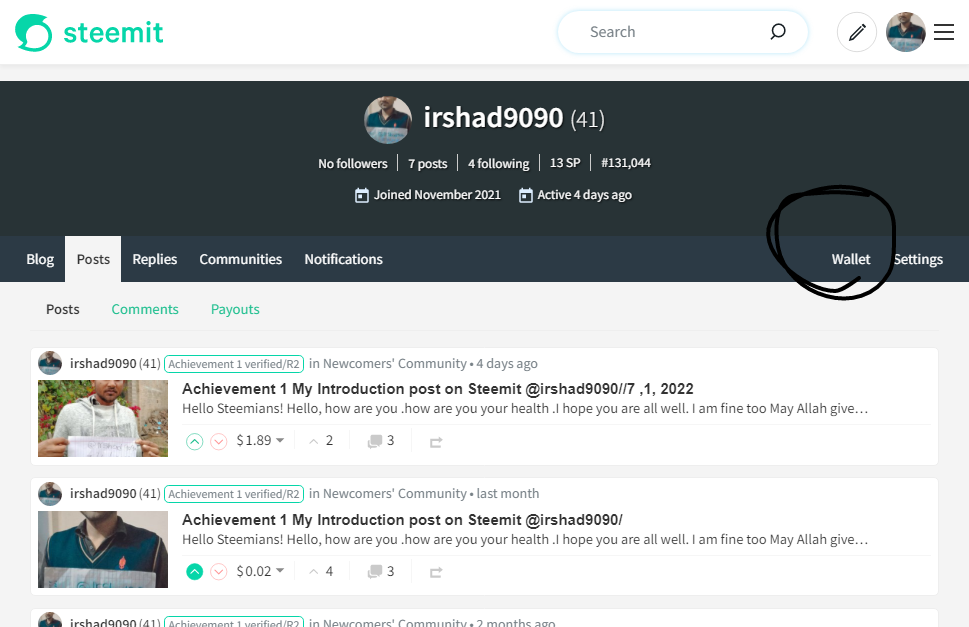The width and height of the screenshot is (969, 627).
Task: Click the irshad9090 profile name heading
Action: coord(493,117)
